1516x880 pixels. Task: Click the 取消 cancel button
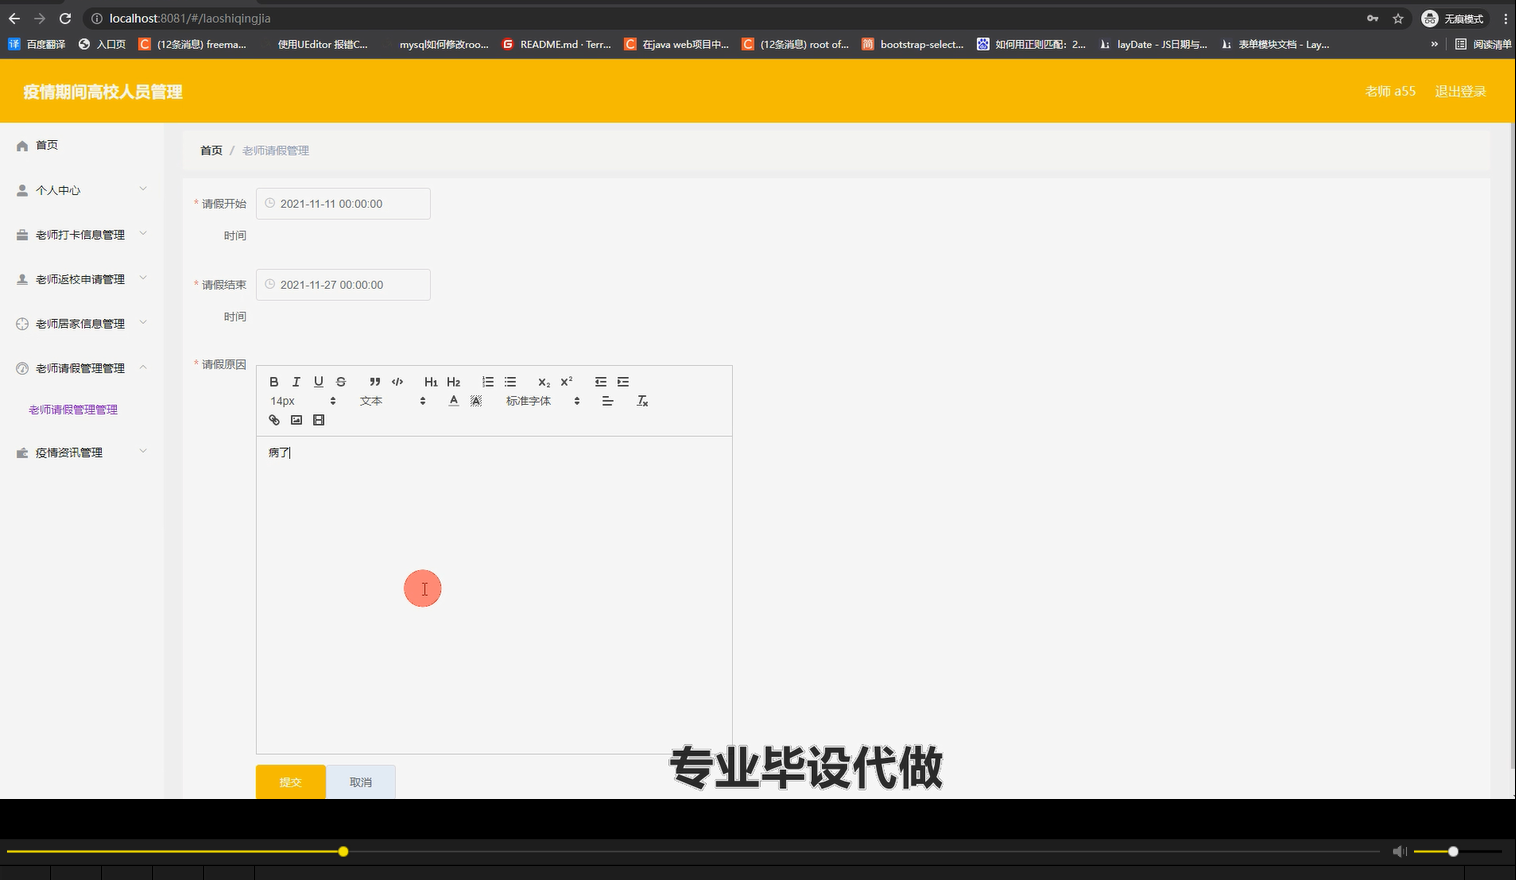(x=361, y=782)
